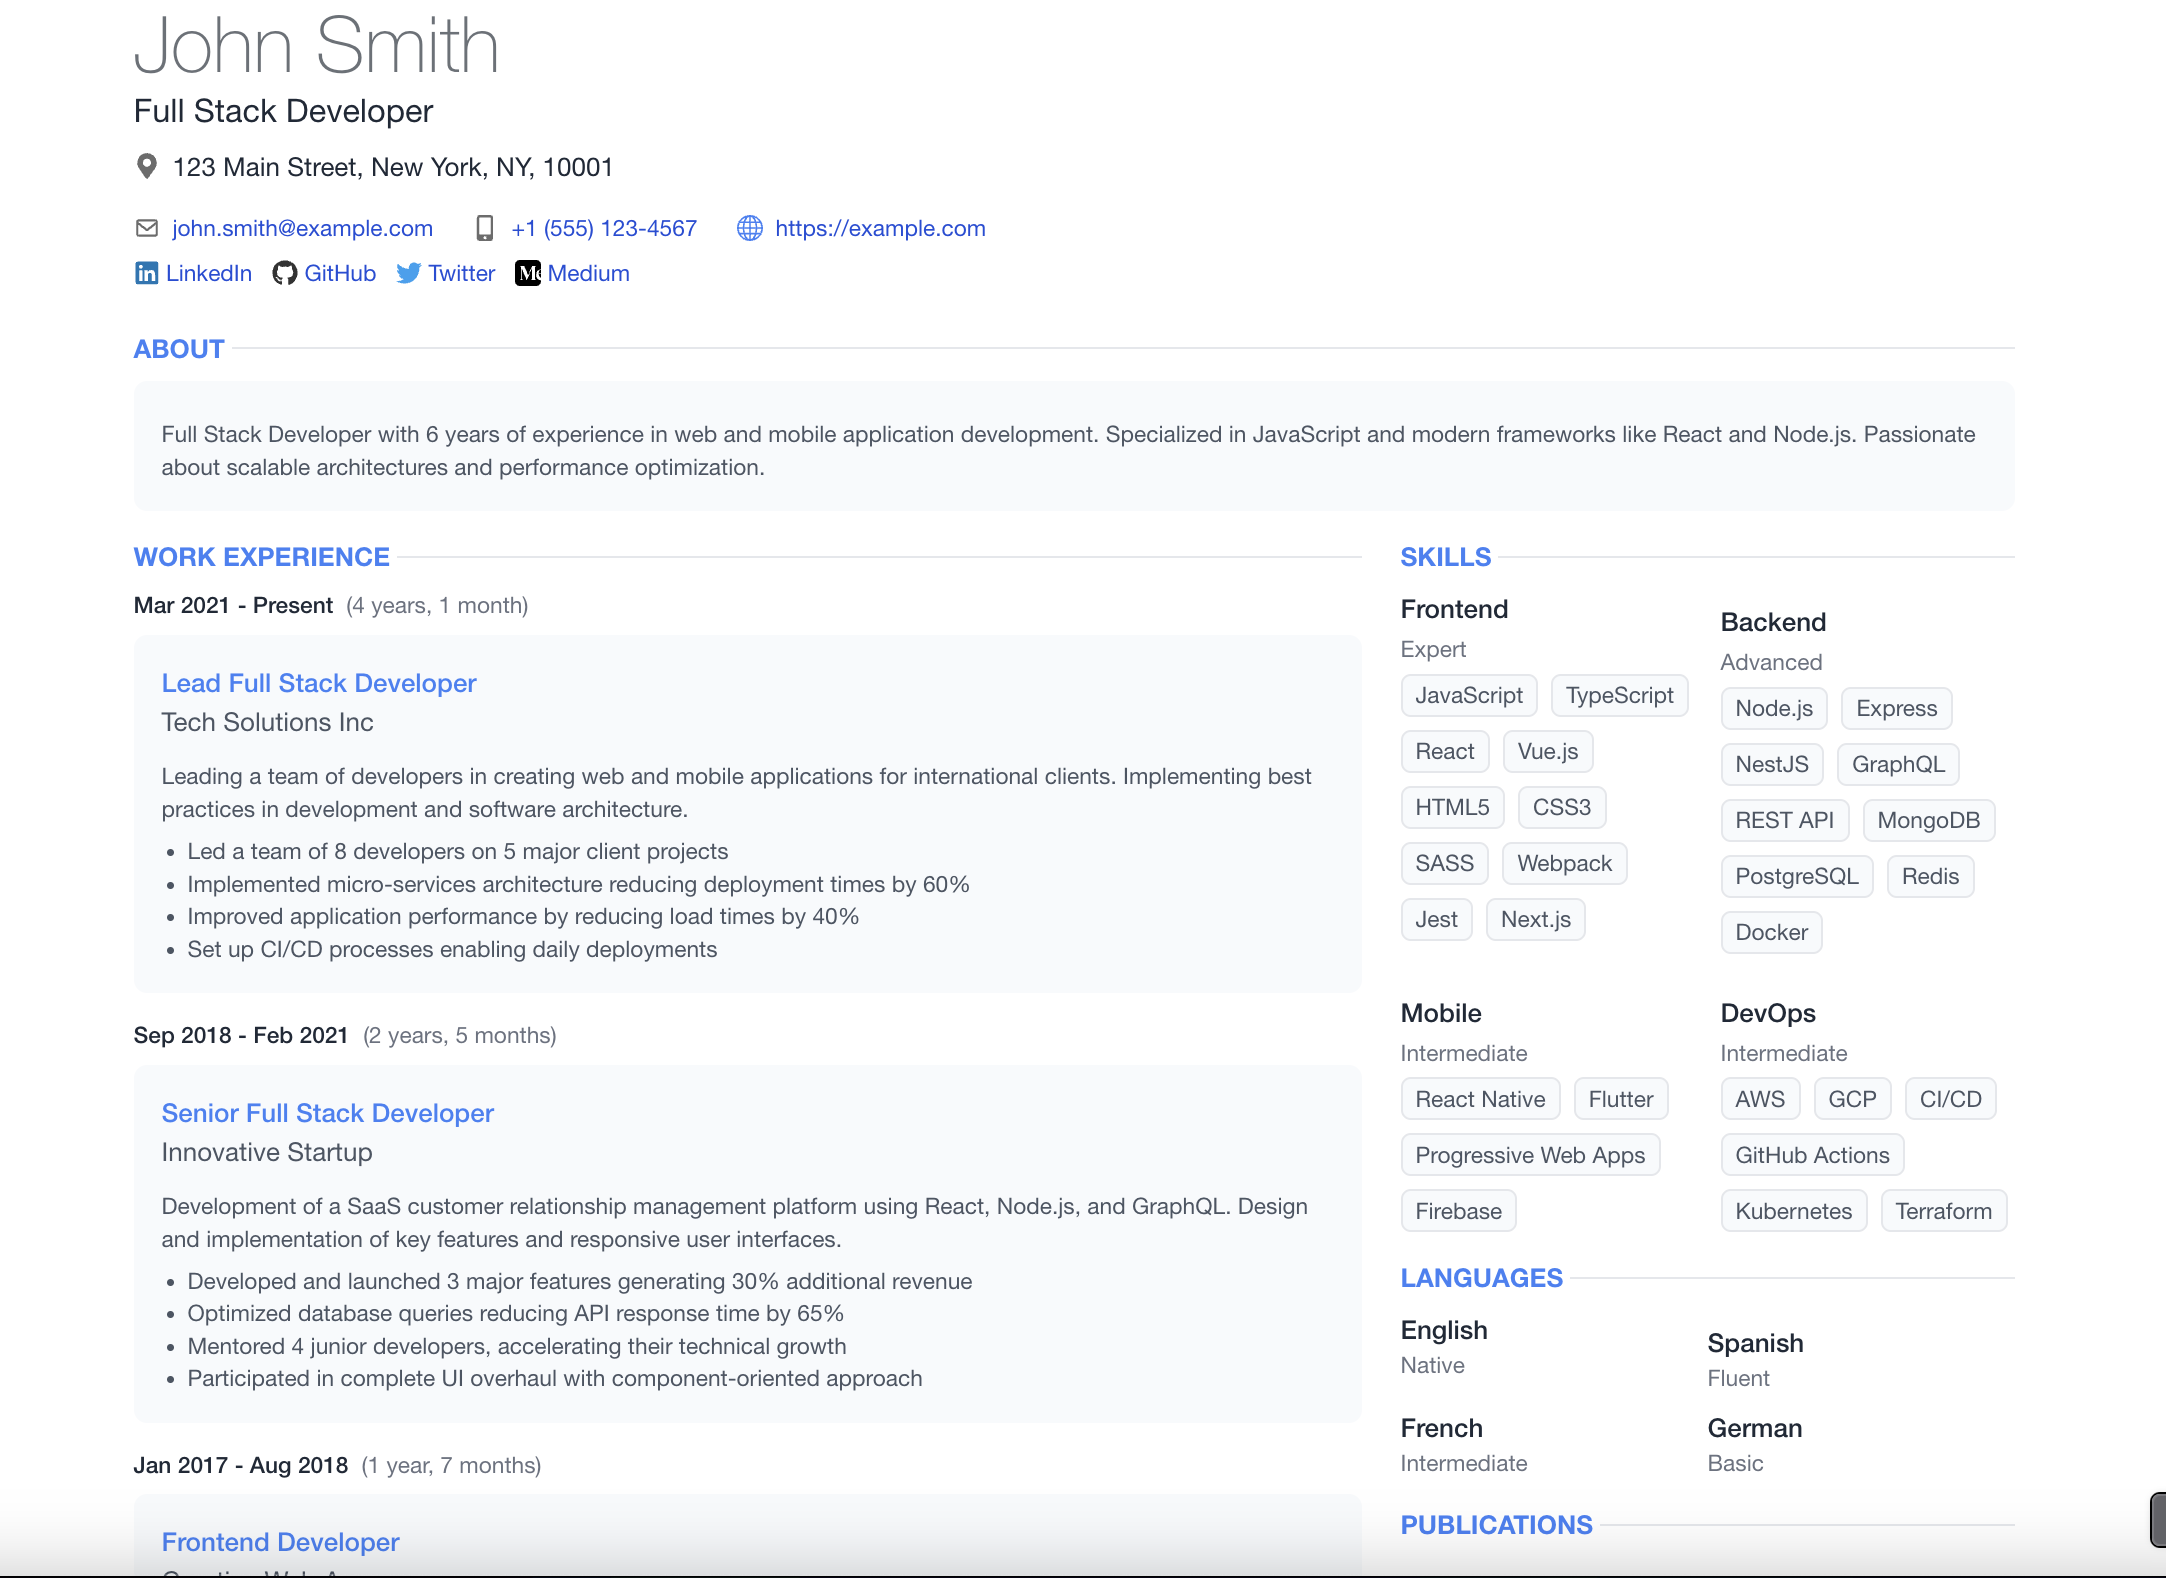2166x1578 pixels.
Task: Click the Lead Full Stack Developer title
Action: pyautogui.click(x=319, y=683)
